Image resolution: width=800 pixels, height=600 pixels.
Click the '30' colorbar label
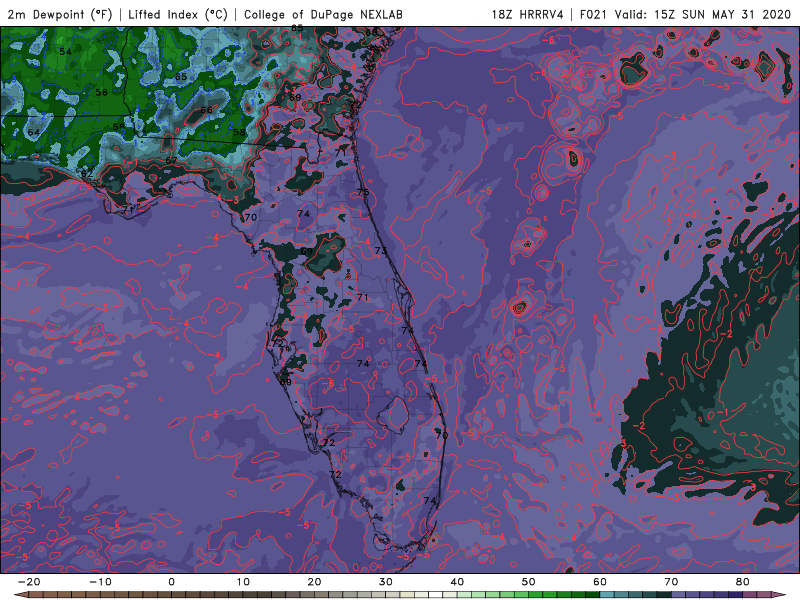tap(386, 582)
